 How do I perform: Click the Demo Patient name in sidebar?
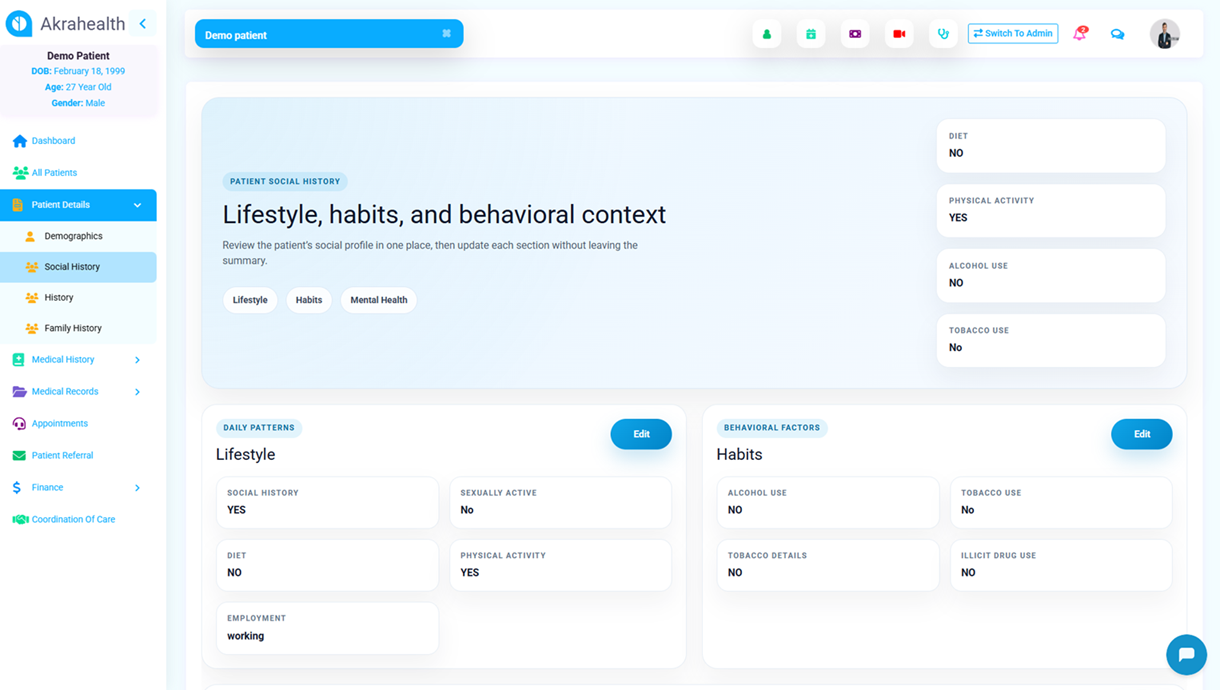[x=78, y=56]
